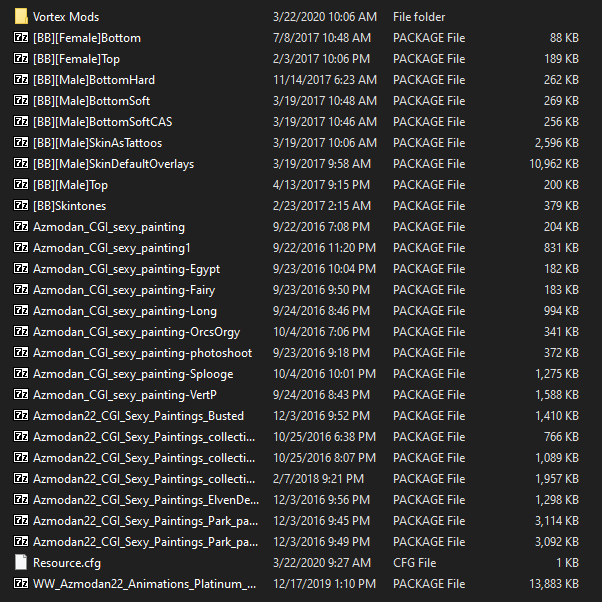This screenshot has height=602, width=602.
Task: Select the file name WW_Azmodan22_Animations_Platinum_...
Action: 144,584
